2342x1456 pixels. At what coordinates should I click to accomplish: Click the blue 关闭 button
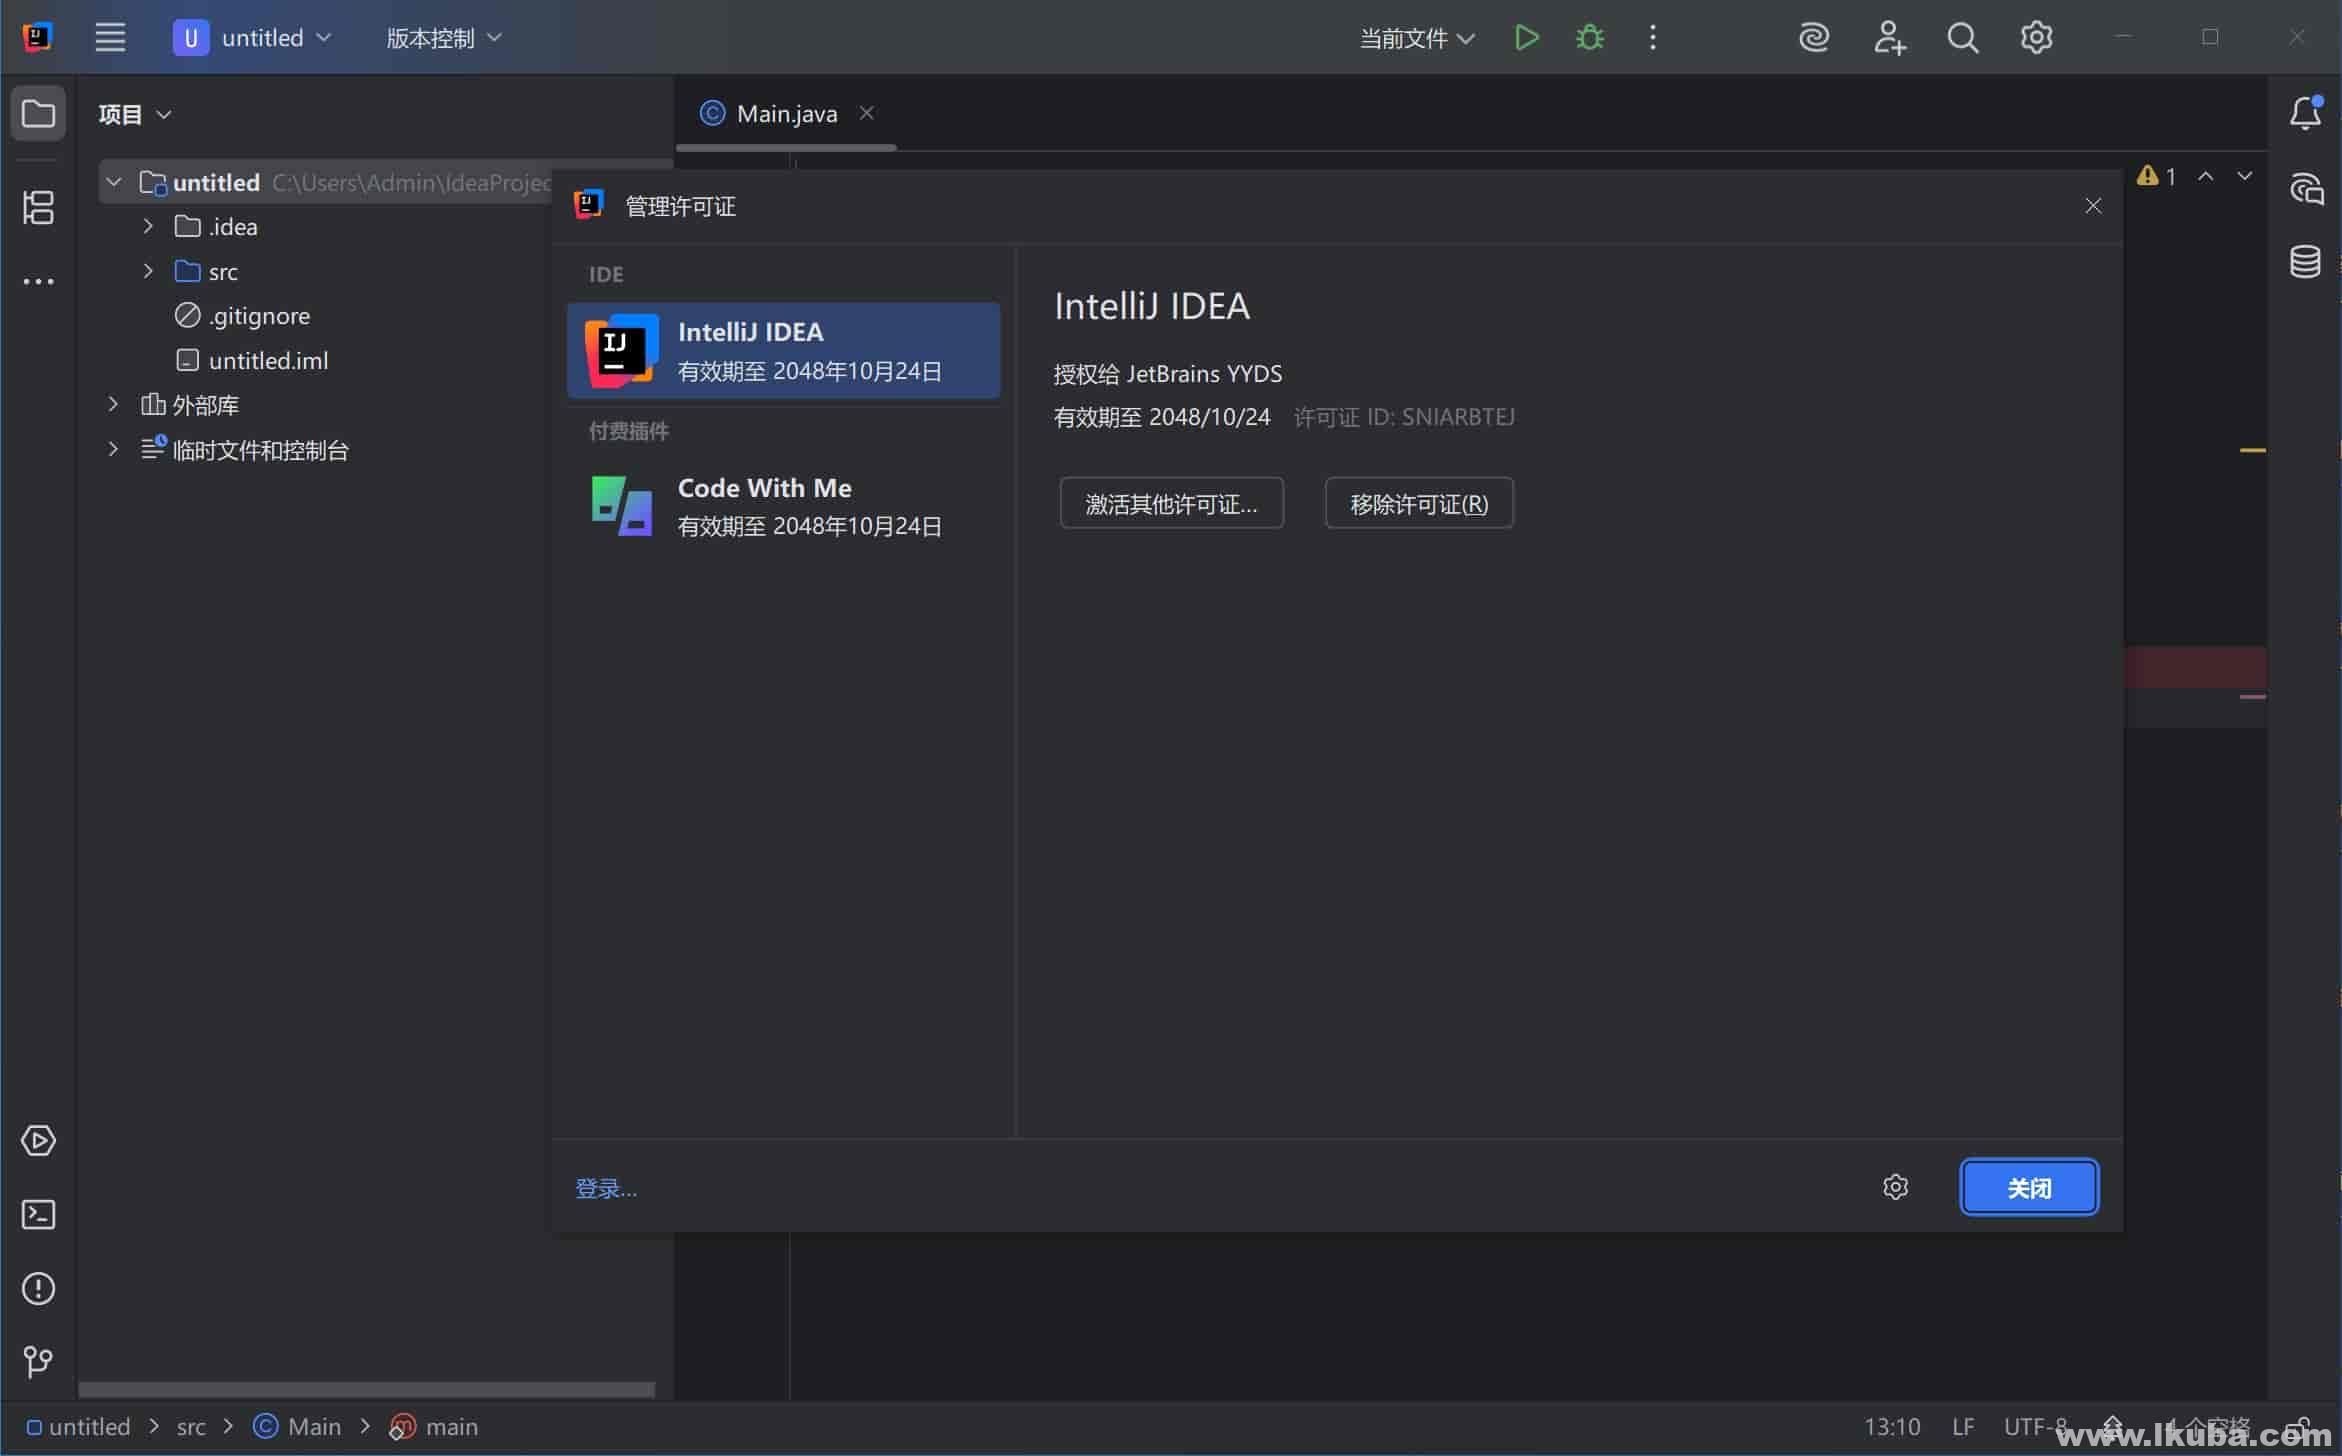(x=2029, y=1187)
